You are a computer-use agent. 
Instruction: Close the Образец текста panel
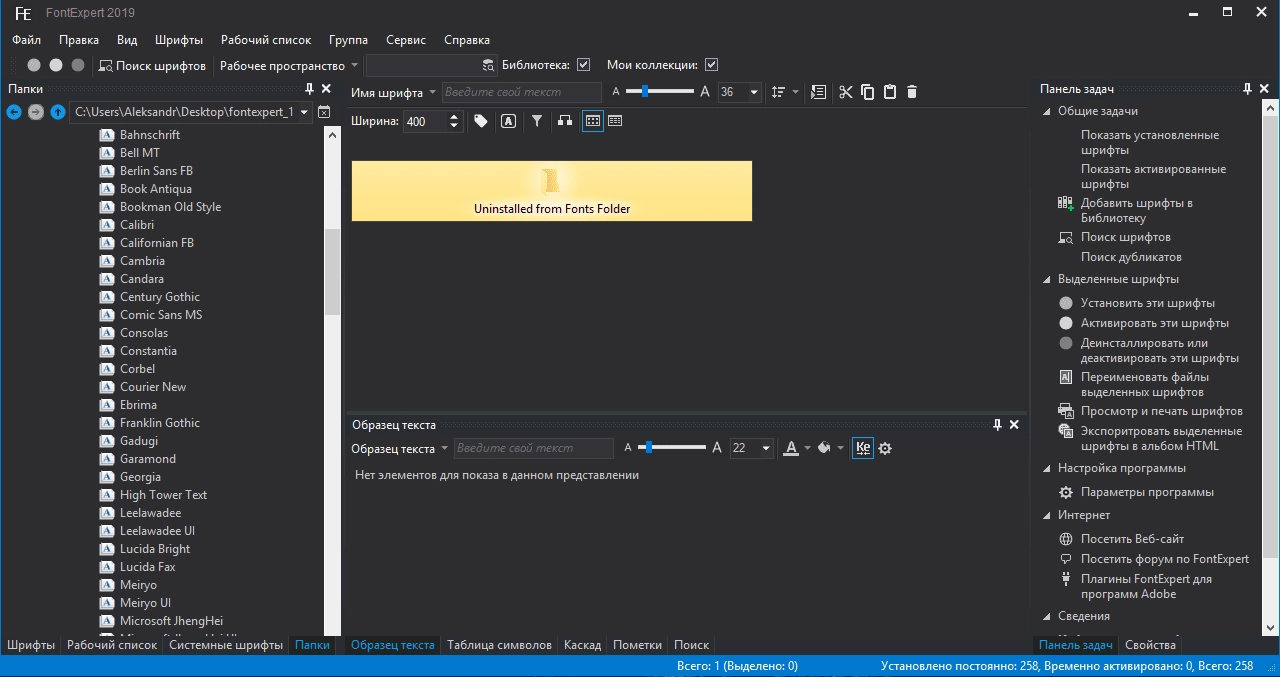pos(1015,425)
